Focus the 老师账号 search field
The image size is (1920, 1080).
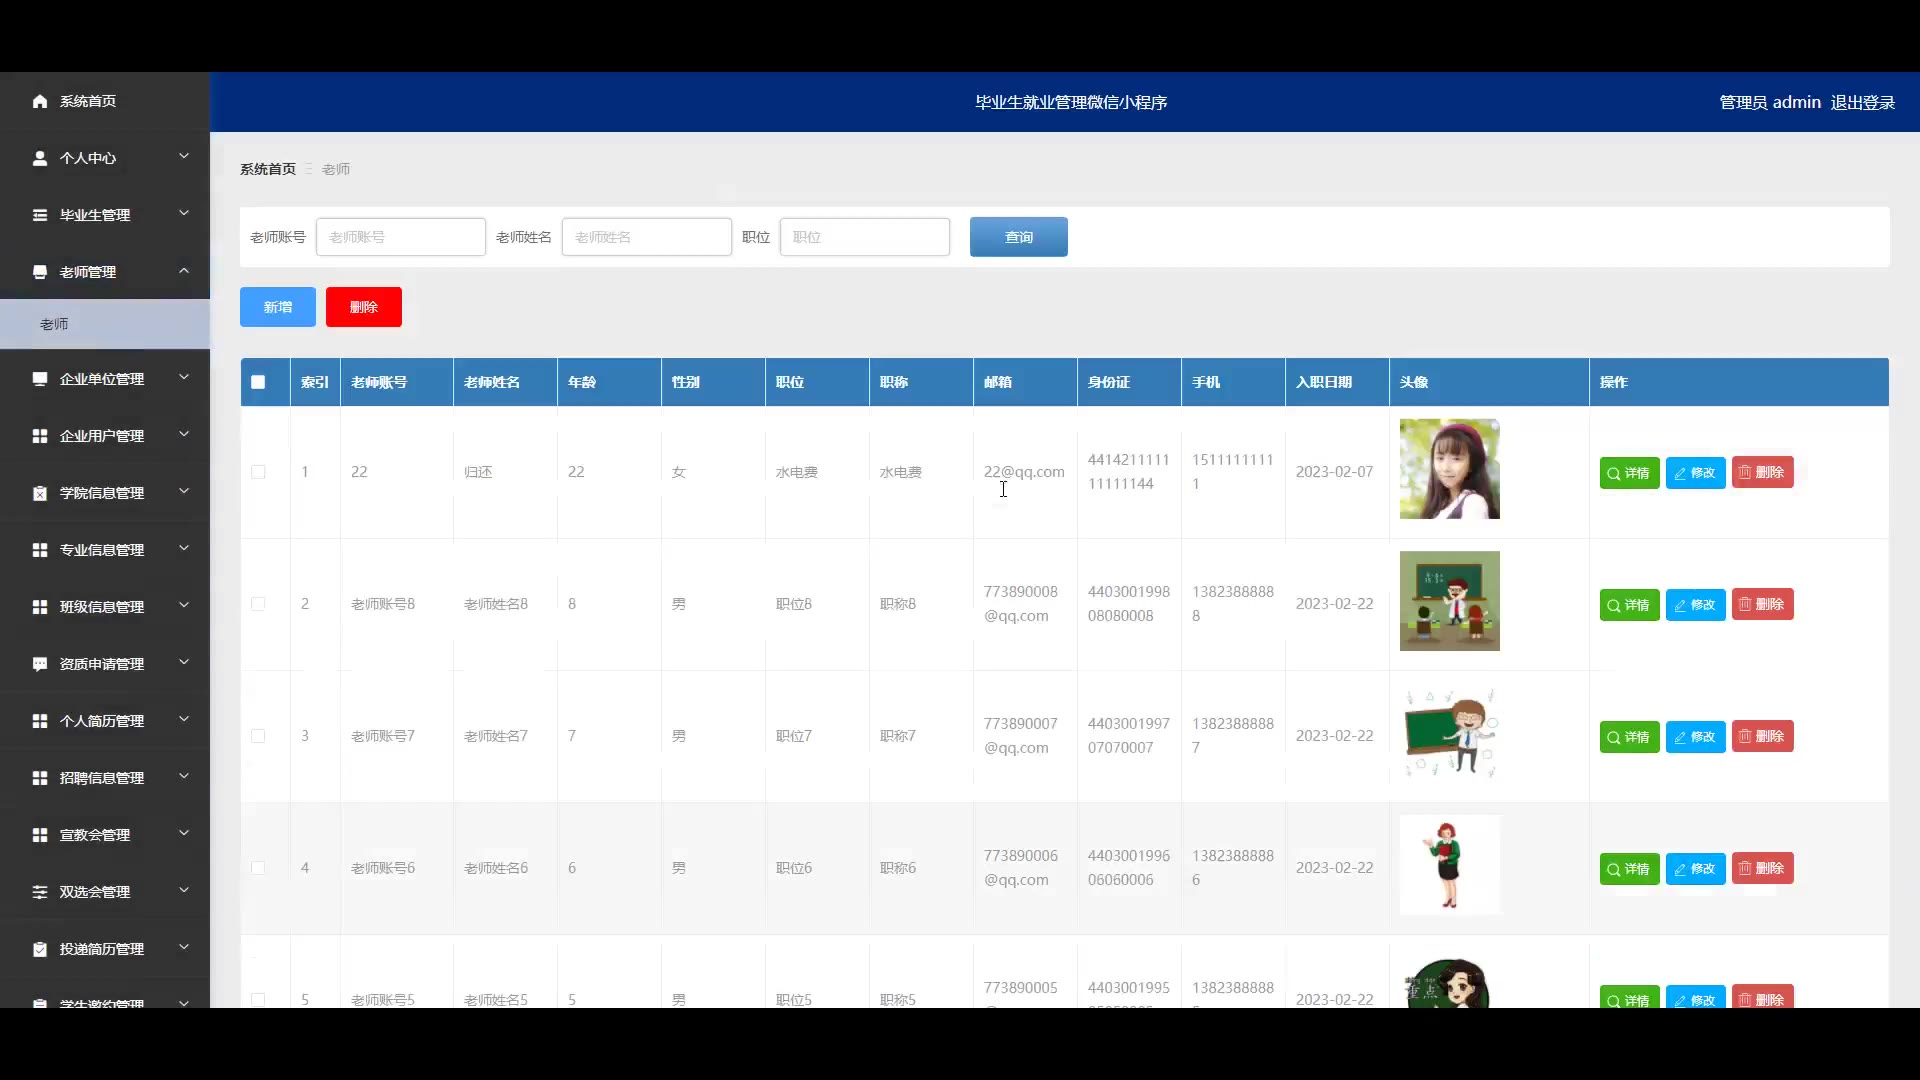[401, 237]
